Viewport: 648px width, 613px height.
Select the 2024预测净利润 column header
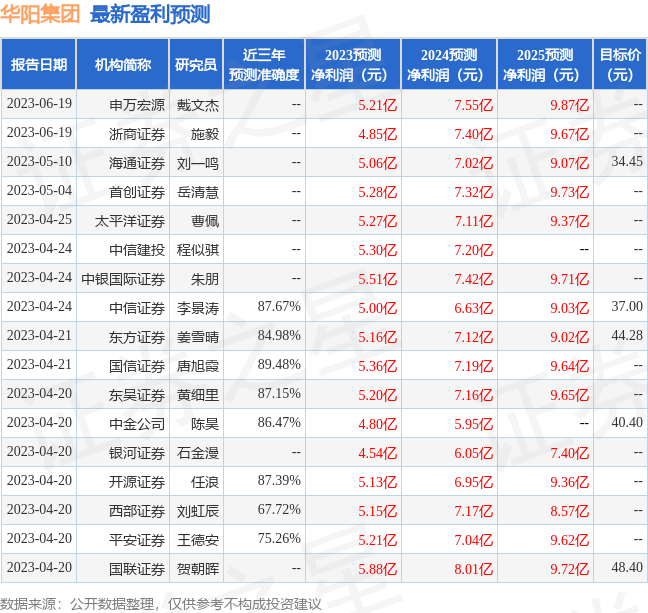click(449, 64)
